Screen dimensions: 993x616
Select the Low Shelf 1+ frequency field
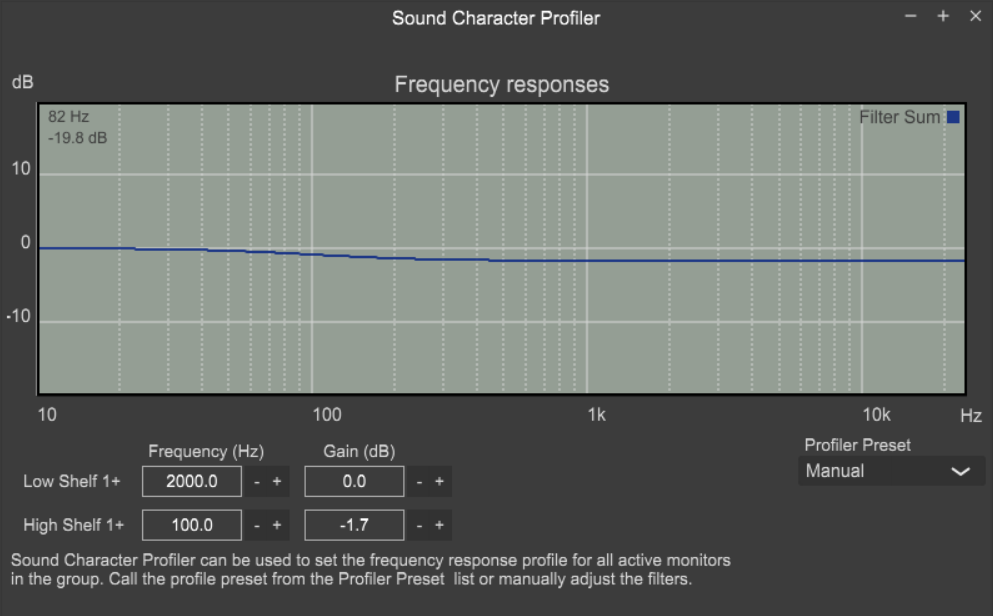coord(192,482)
